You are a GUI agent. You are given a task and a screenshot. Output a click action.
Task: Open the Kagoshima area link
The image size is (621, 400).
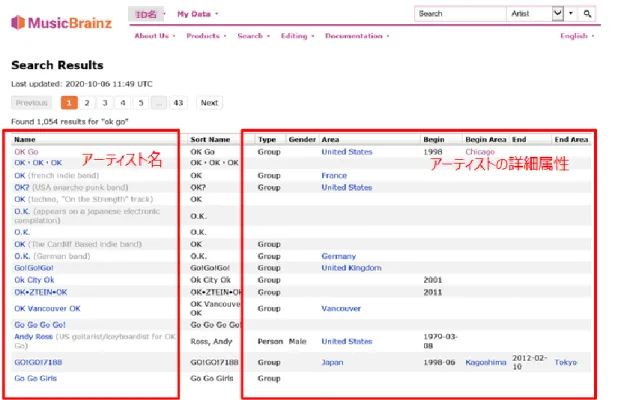486,362
